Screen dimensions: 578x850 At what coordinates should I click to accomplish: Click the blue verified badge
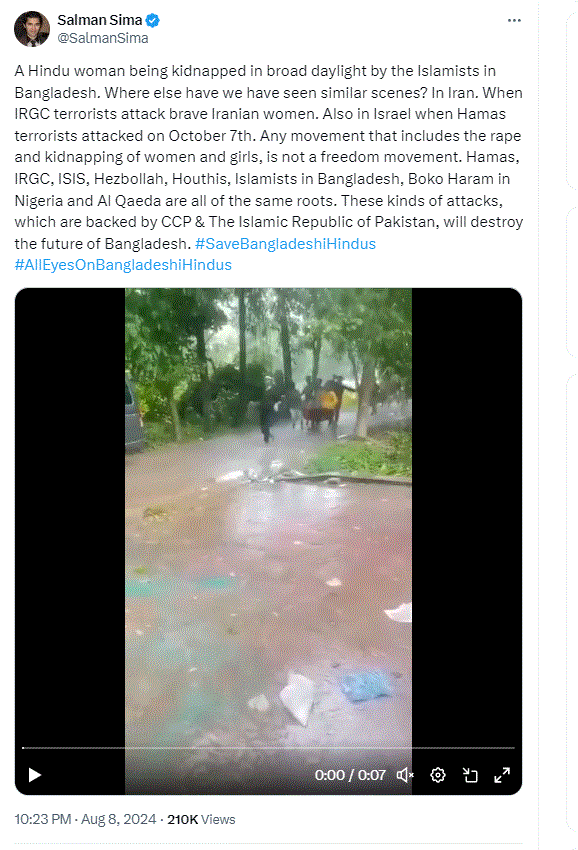[x=153, y=21]
